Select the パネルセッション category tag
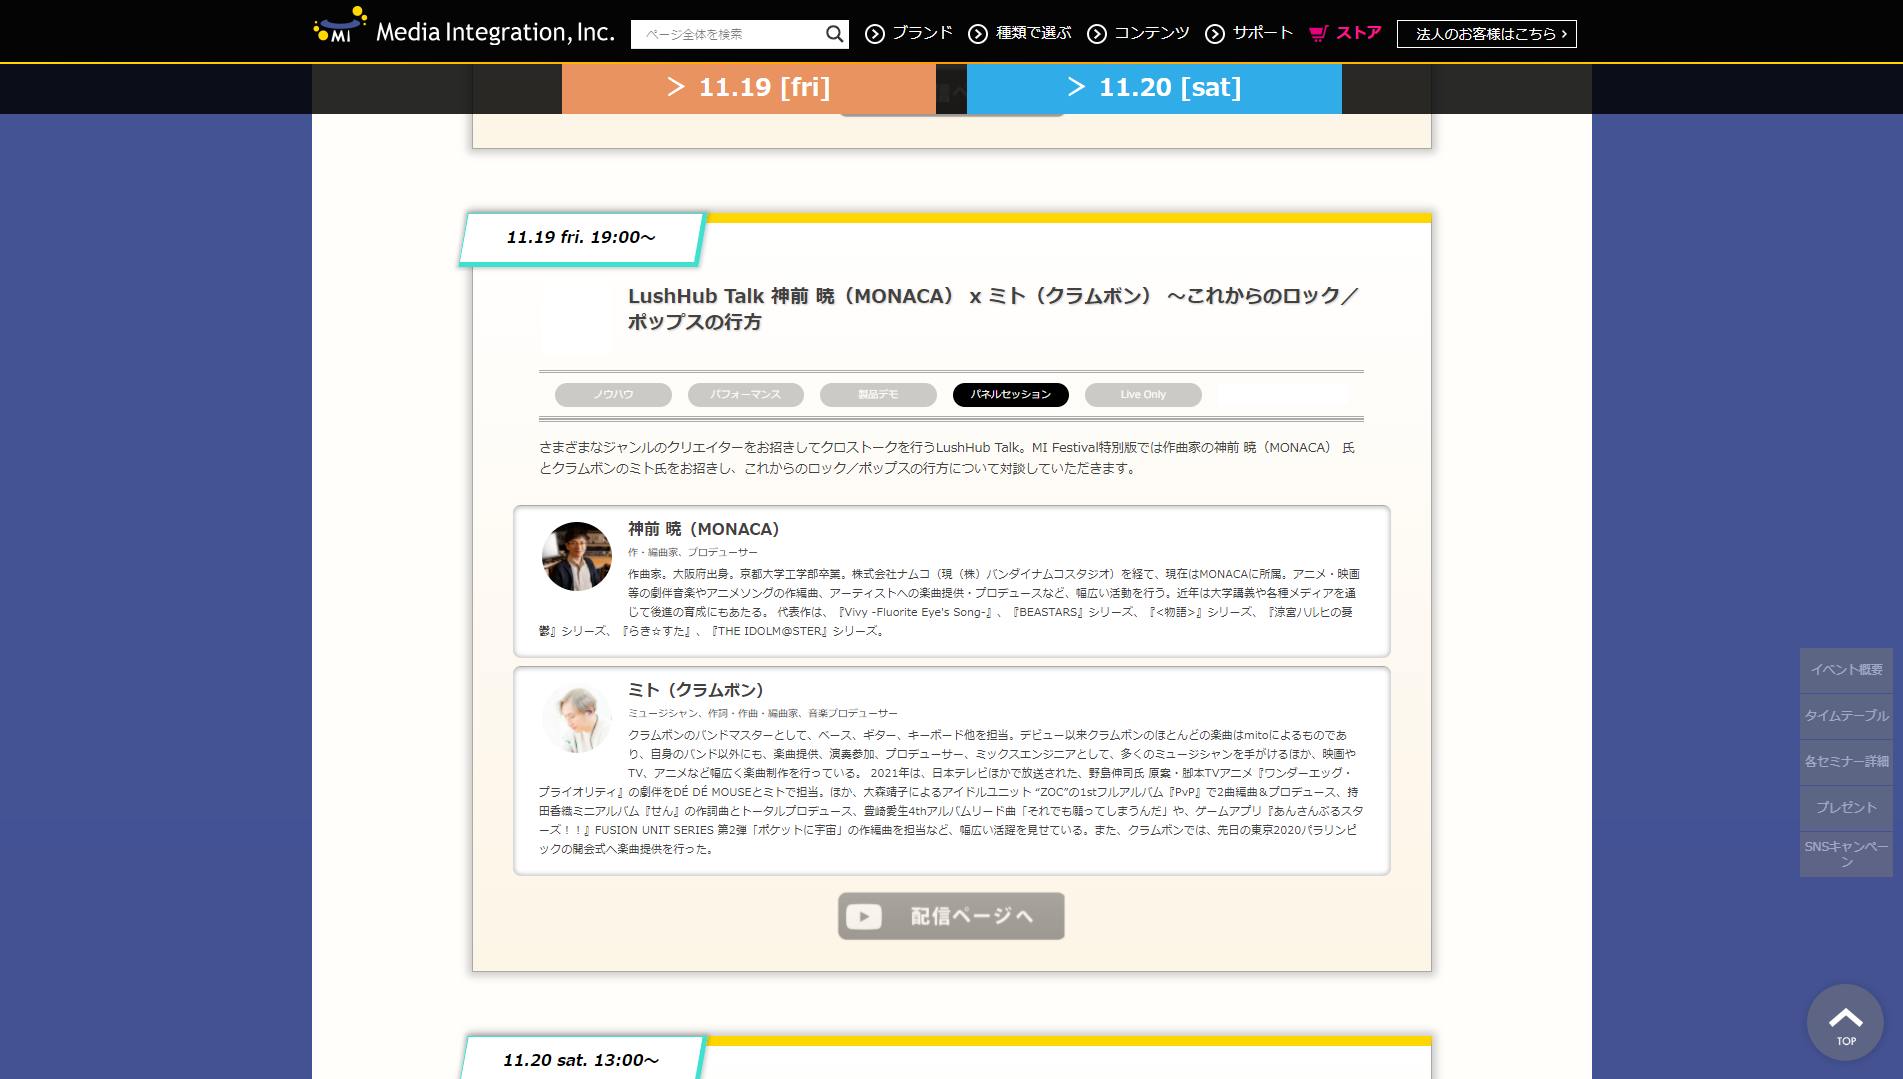1903x1079 pixels. coord(1011,395)
